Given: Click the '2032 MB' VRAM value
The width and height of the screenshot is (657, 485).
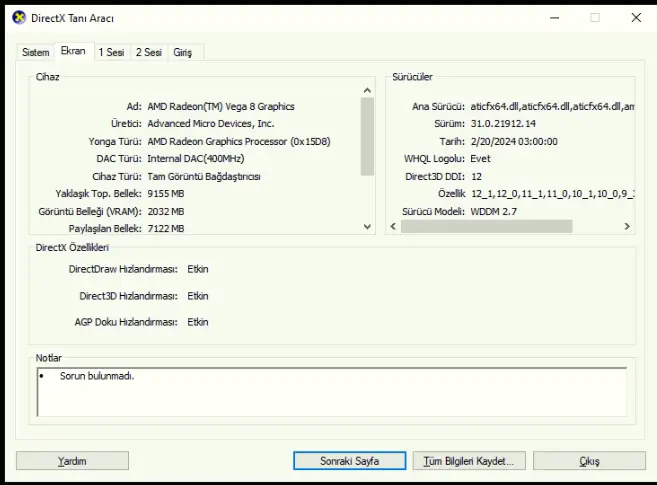Looking at the screenshot, I should click(x=166, y=212).
